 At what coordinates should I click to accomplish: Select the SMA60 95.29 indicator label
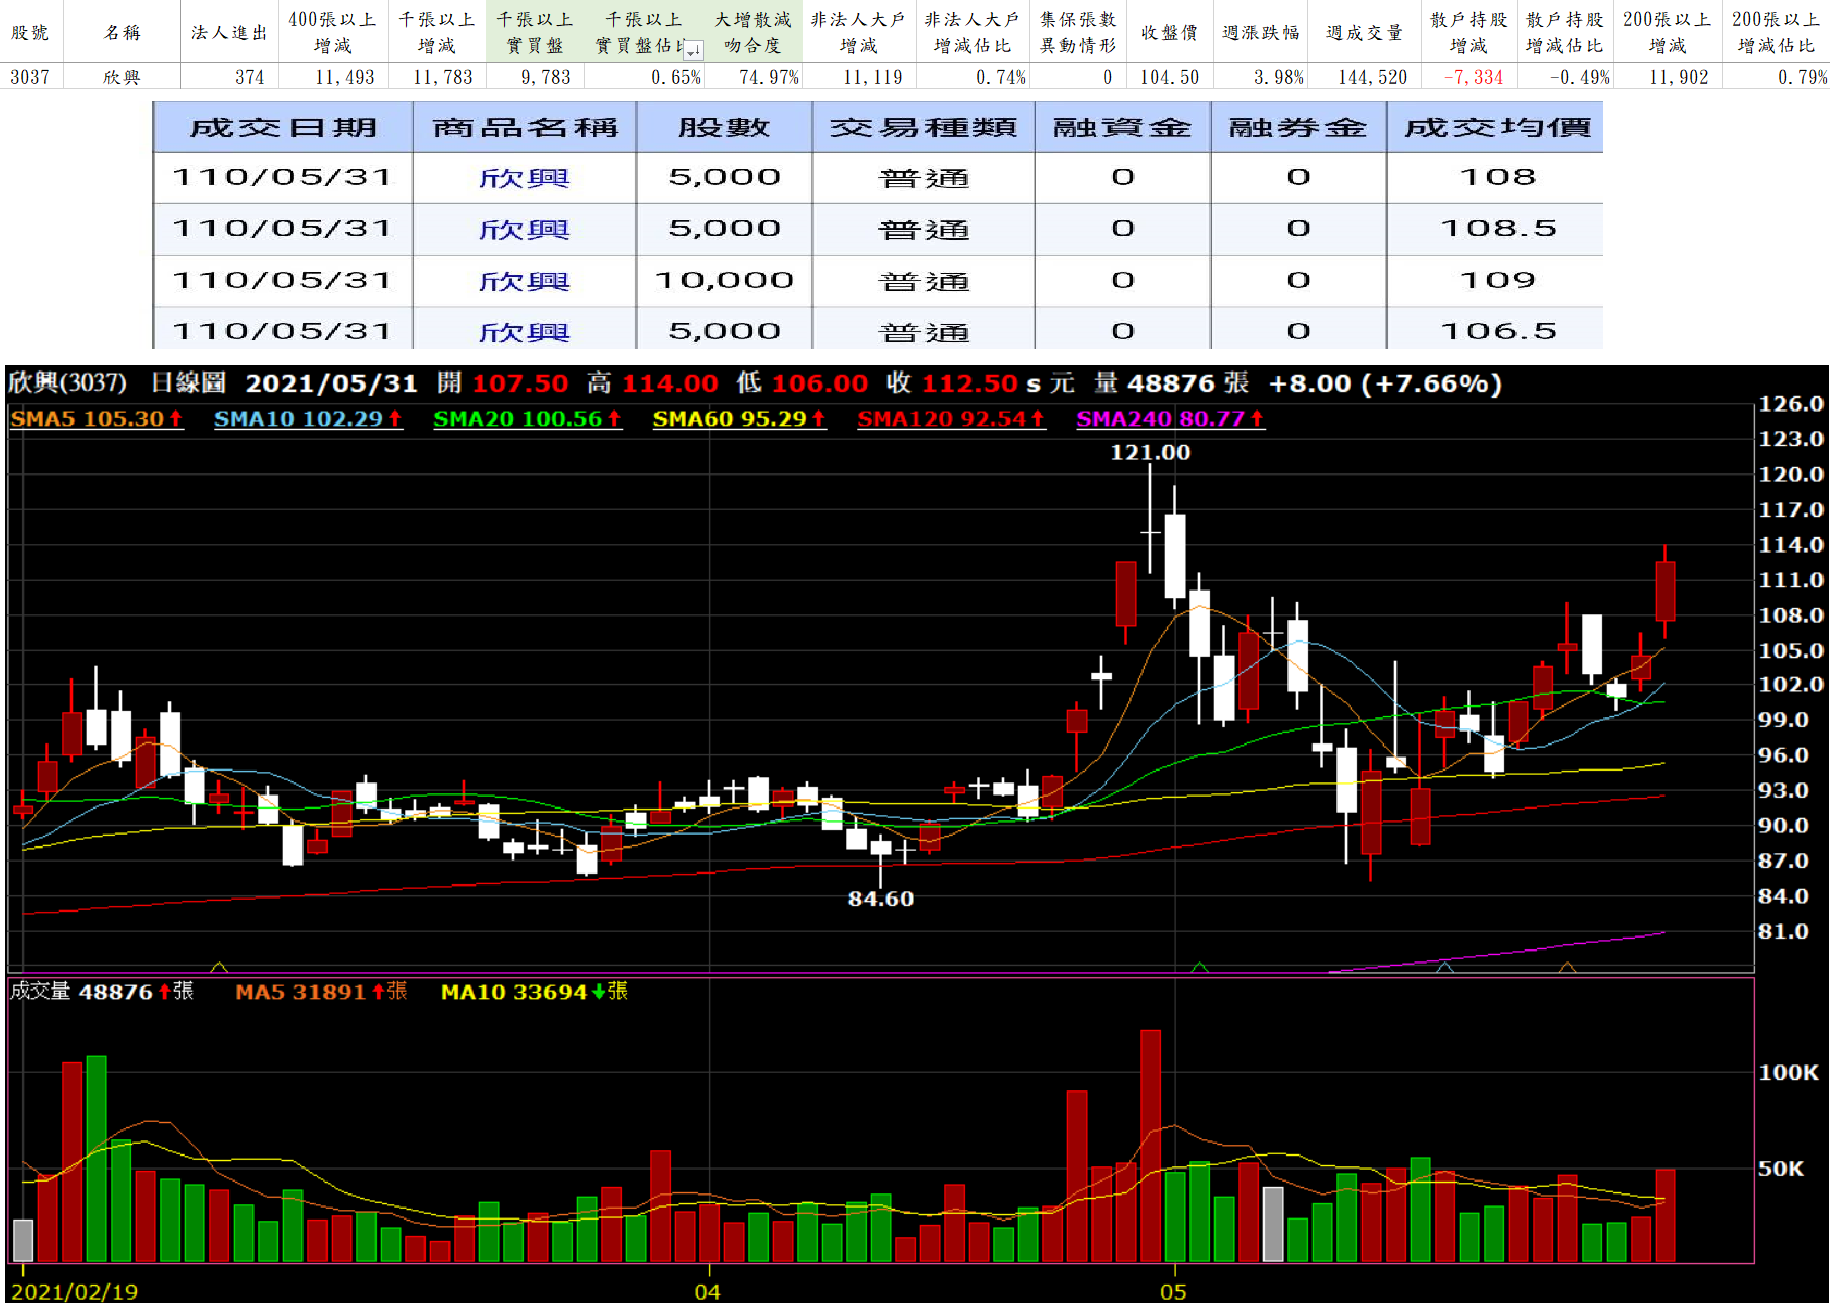coord(739,419)
